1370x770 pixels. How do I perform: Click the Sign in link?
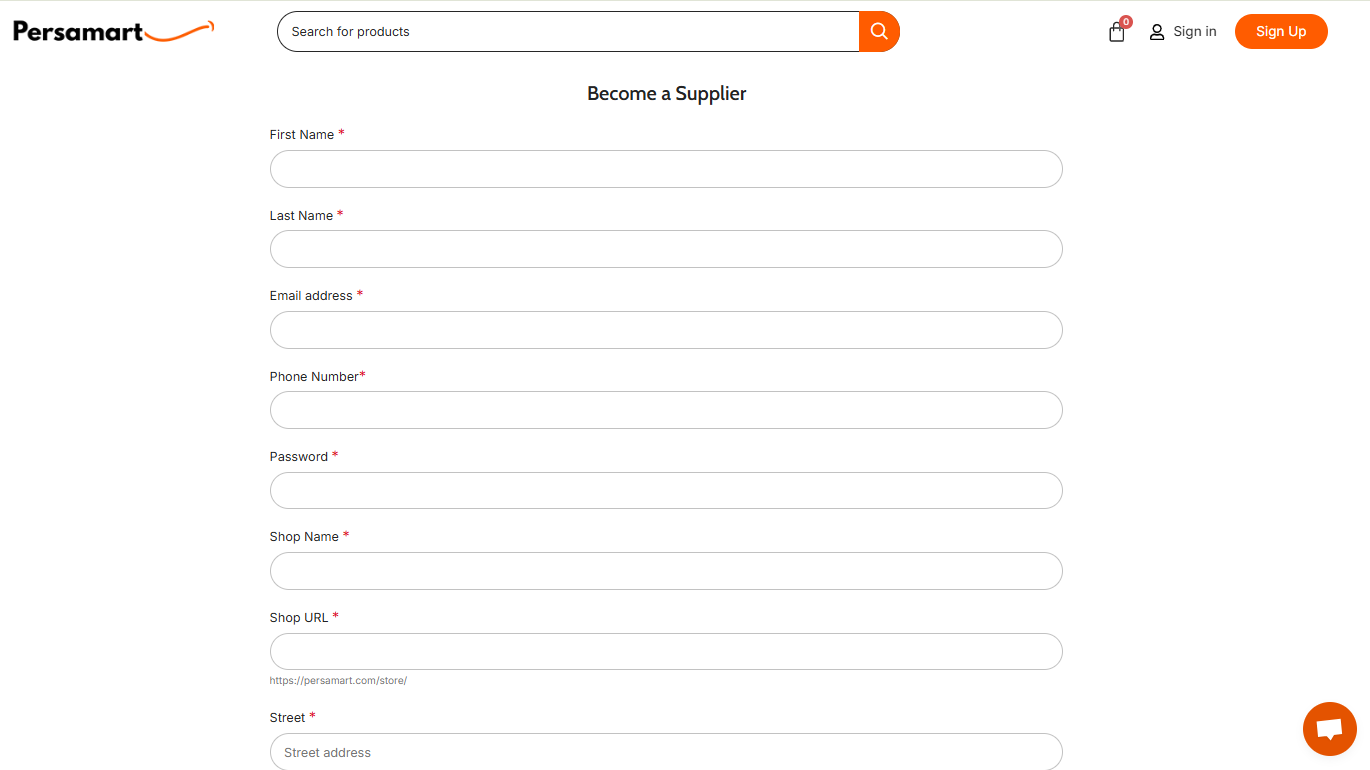coord(1194,32)
